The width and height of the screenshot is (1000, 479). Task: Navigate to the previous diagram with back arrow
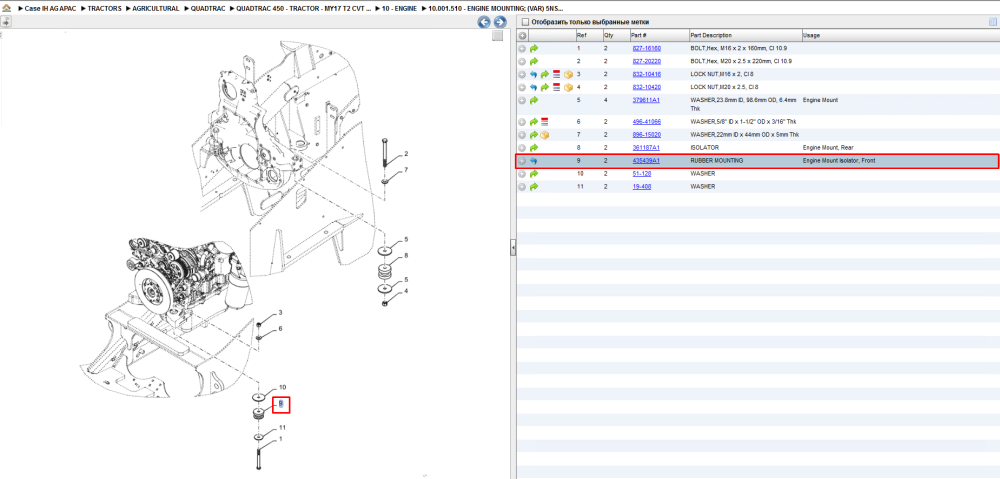484,22
